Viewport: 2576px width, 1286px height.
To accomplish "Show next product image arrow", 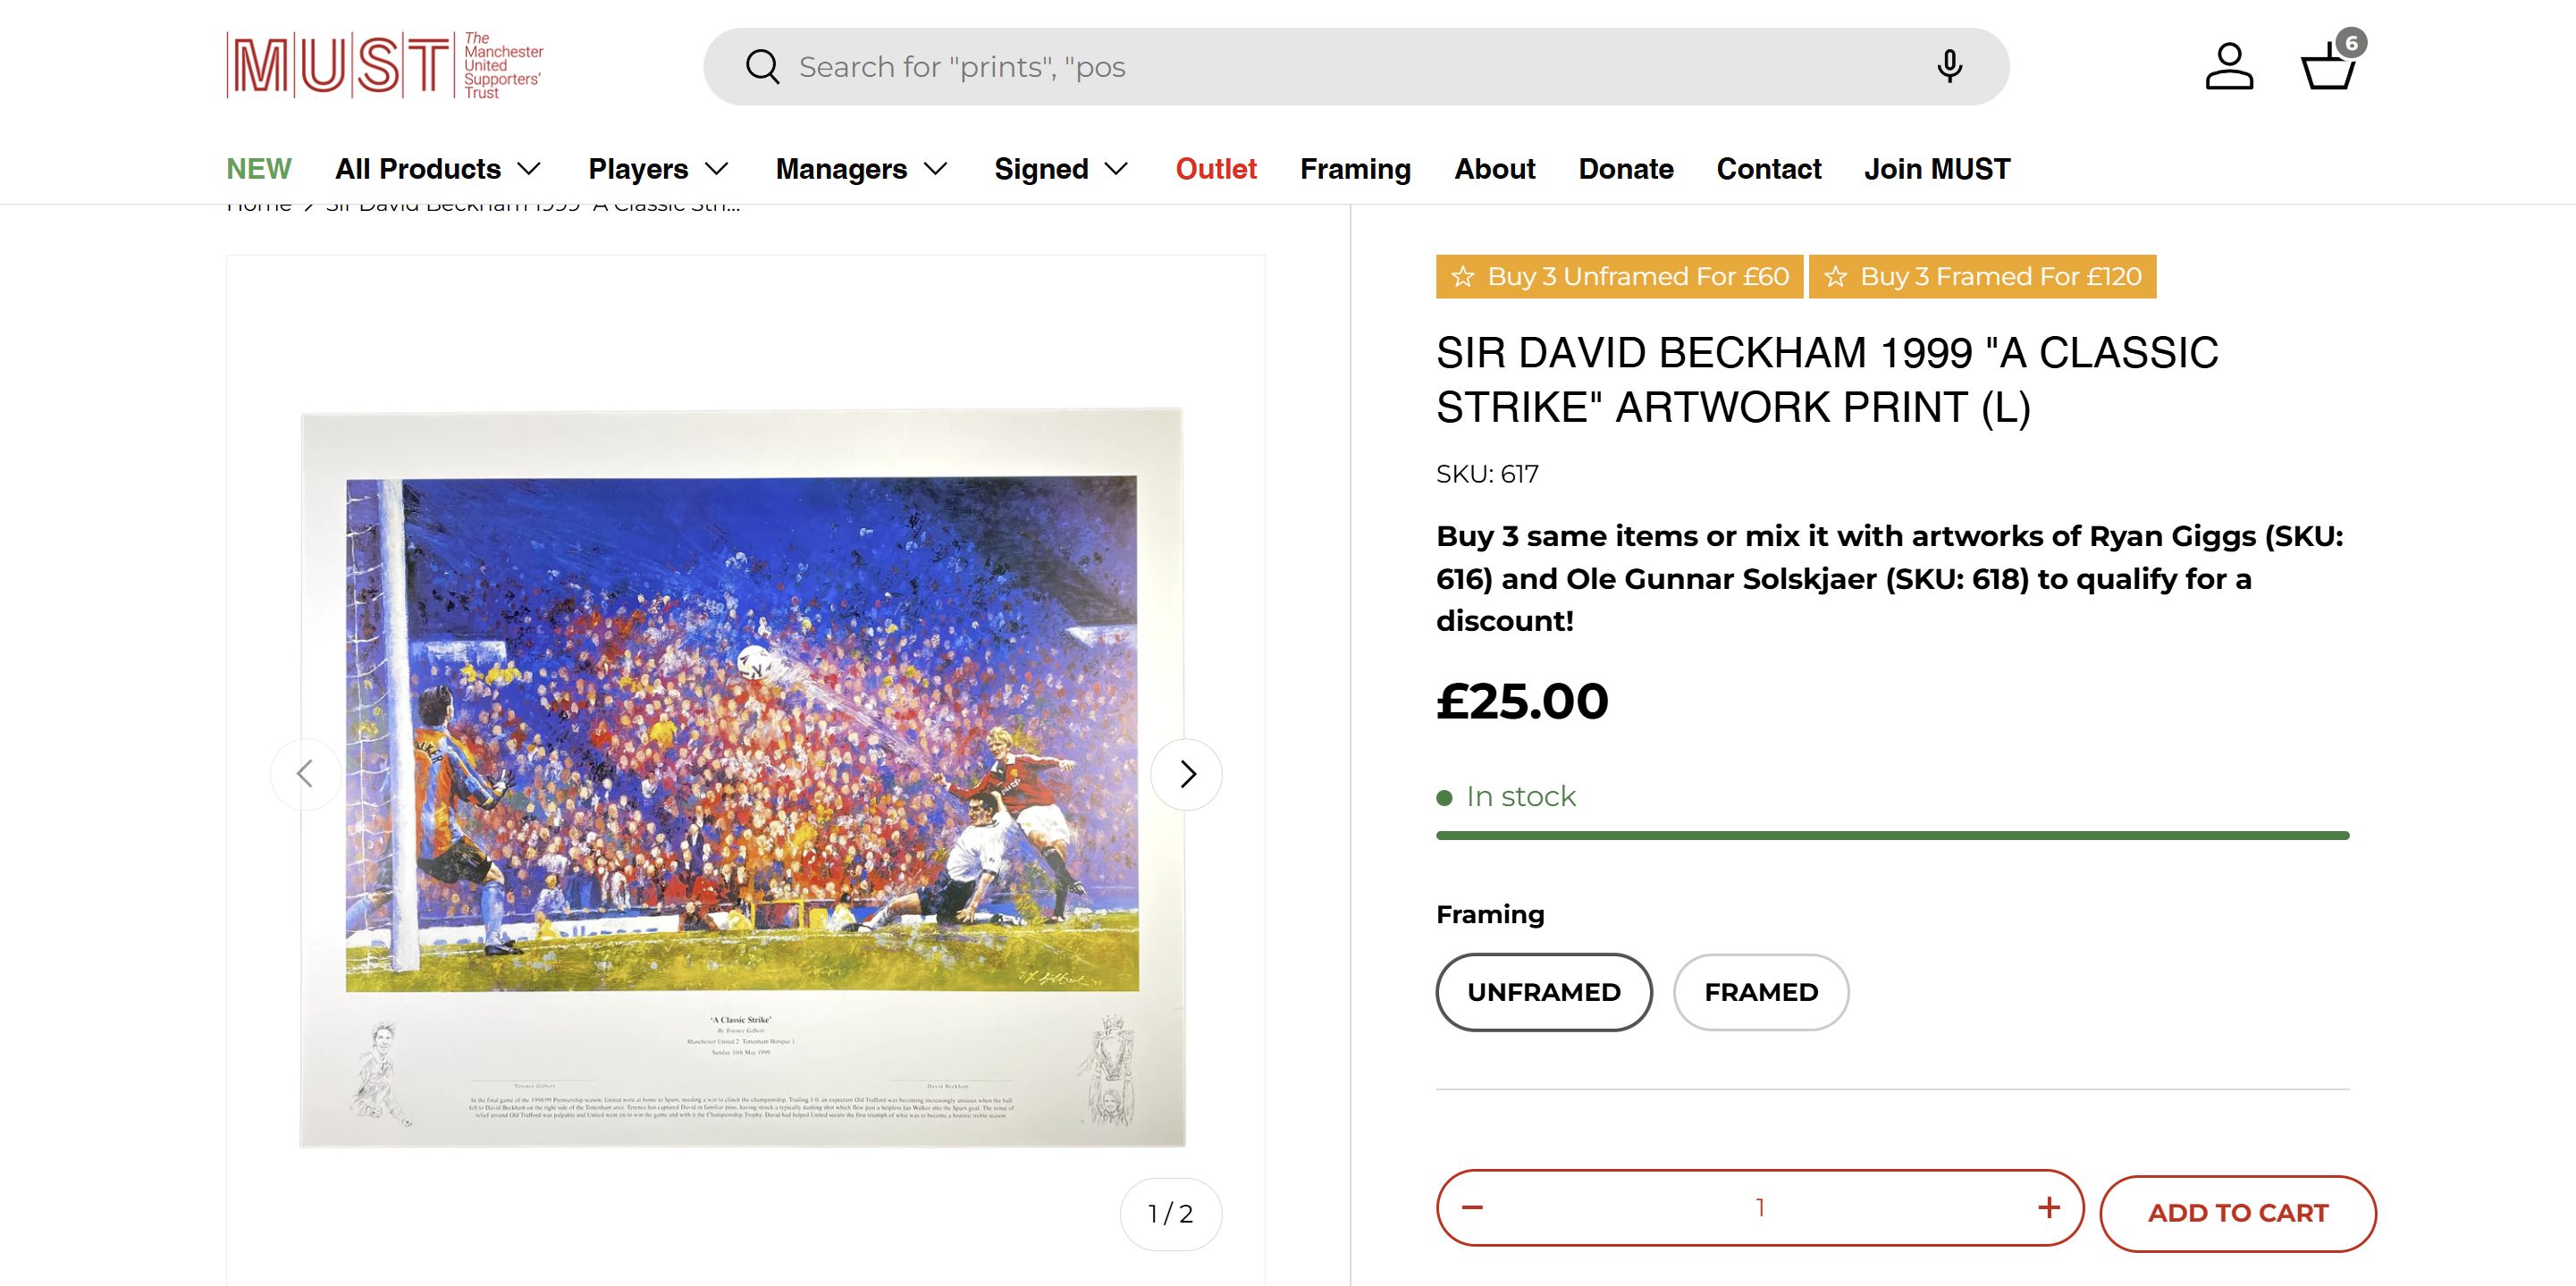I will click(x=1187, y=774).
